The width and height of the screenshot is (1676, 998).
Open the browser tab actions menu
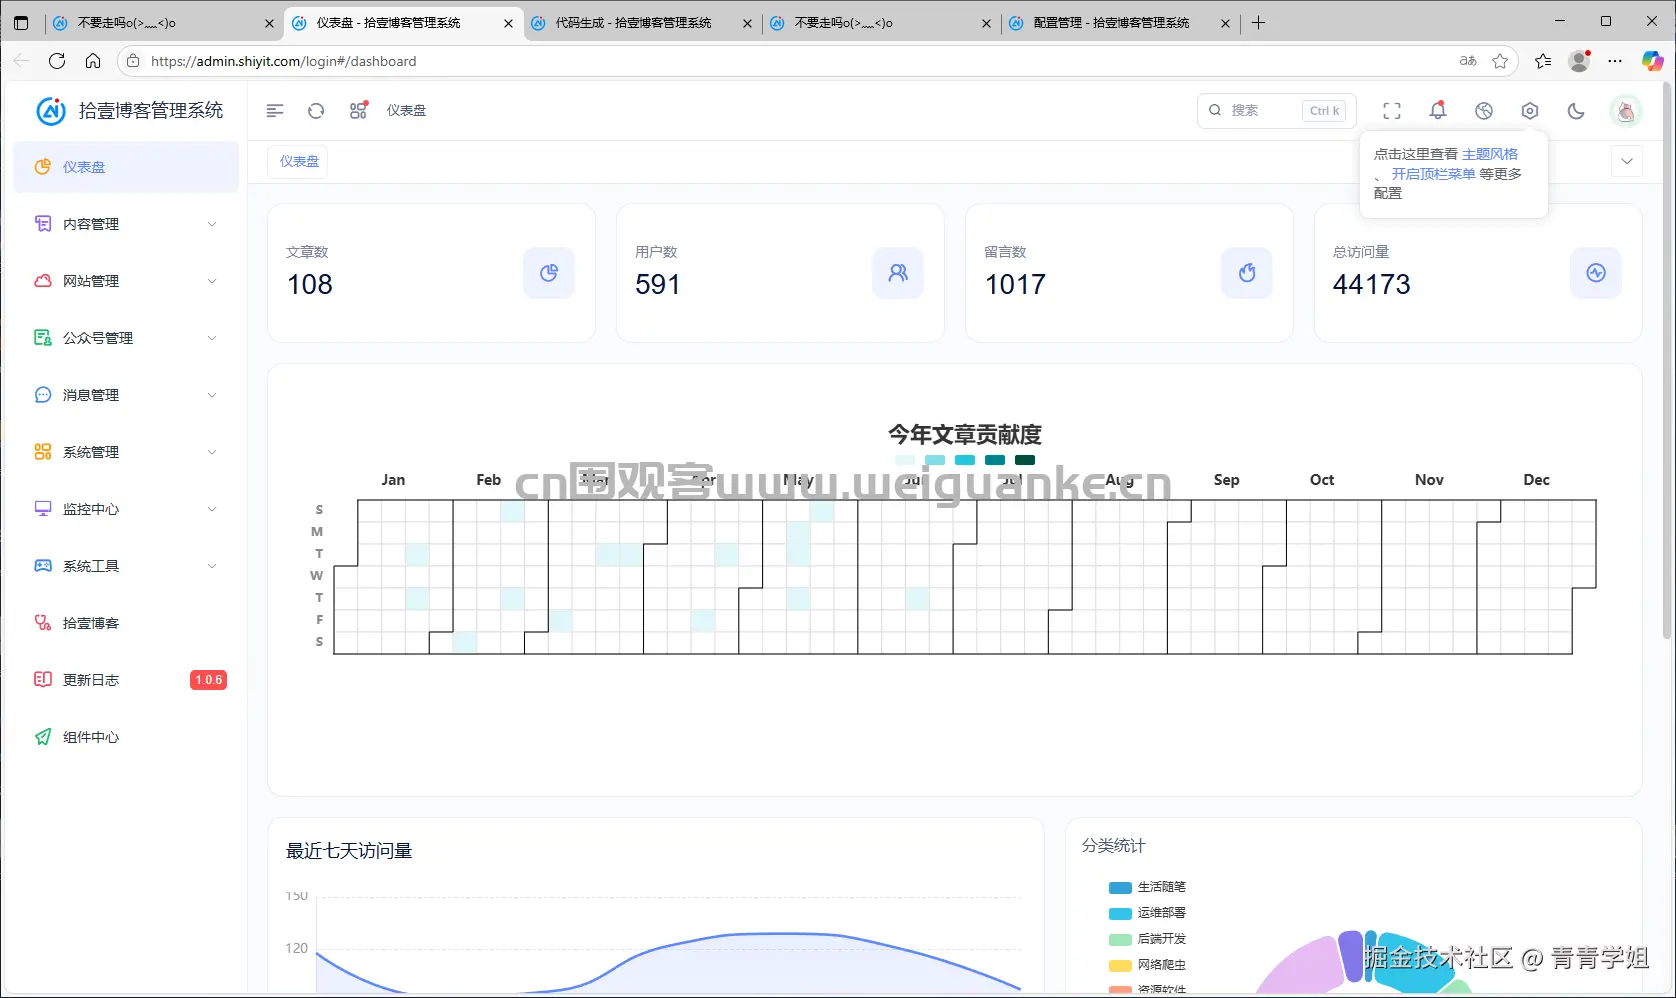[21, 23]
